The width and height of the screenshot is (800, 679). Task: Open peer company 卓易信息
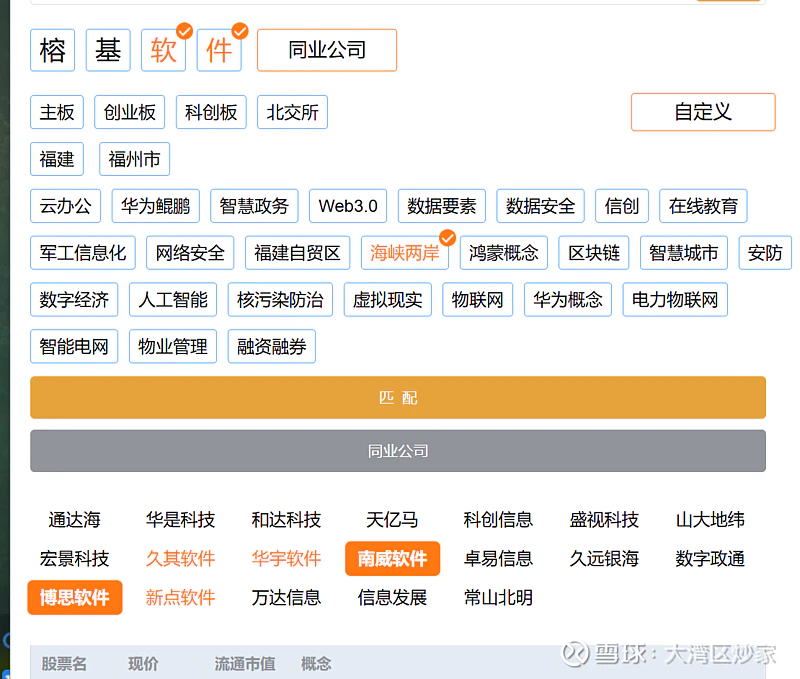point(498,559)
